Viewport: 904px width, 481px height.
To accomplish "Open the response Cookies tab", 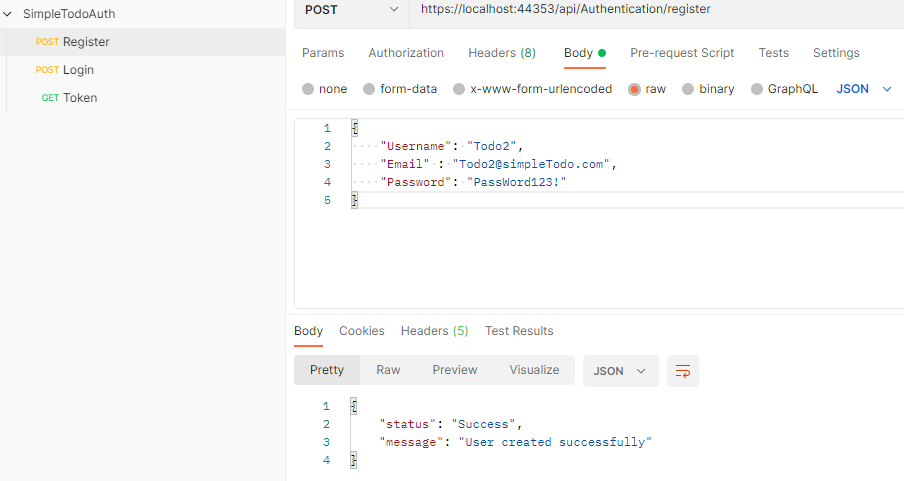I will coord(361,331).
